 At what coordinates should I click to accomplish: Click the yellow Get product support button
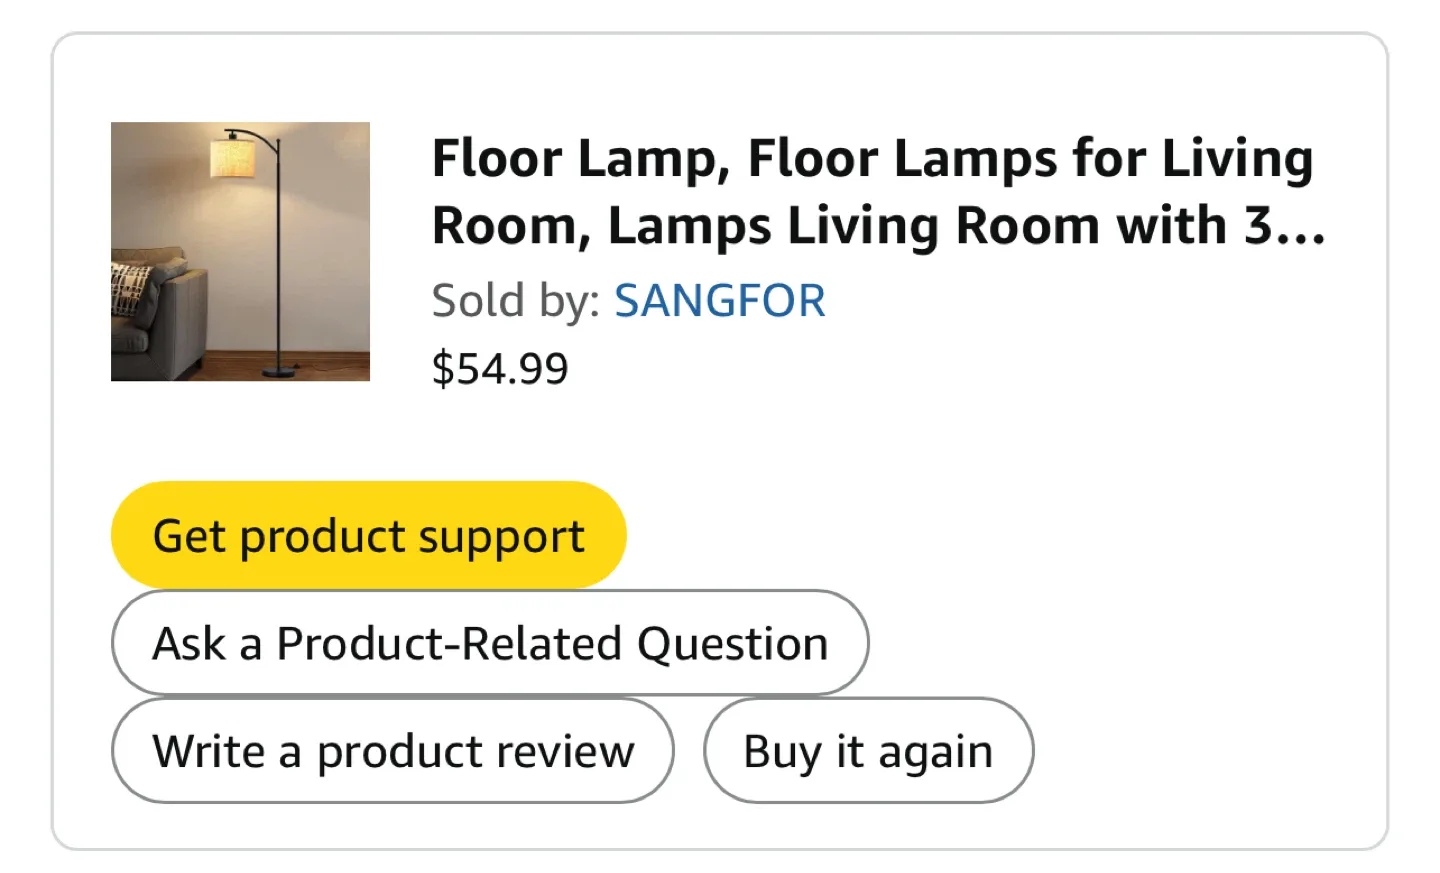[368, 536]
